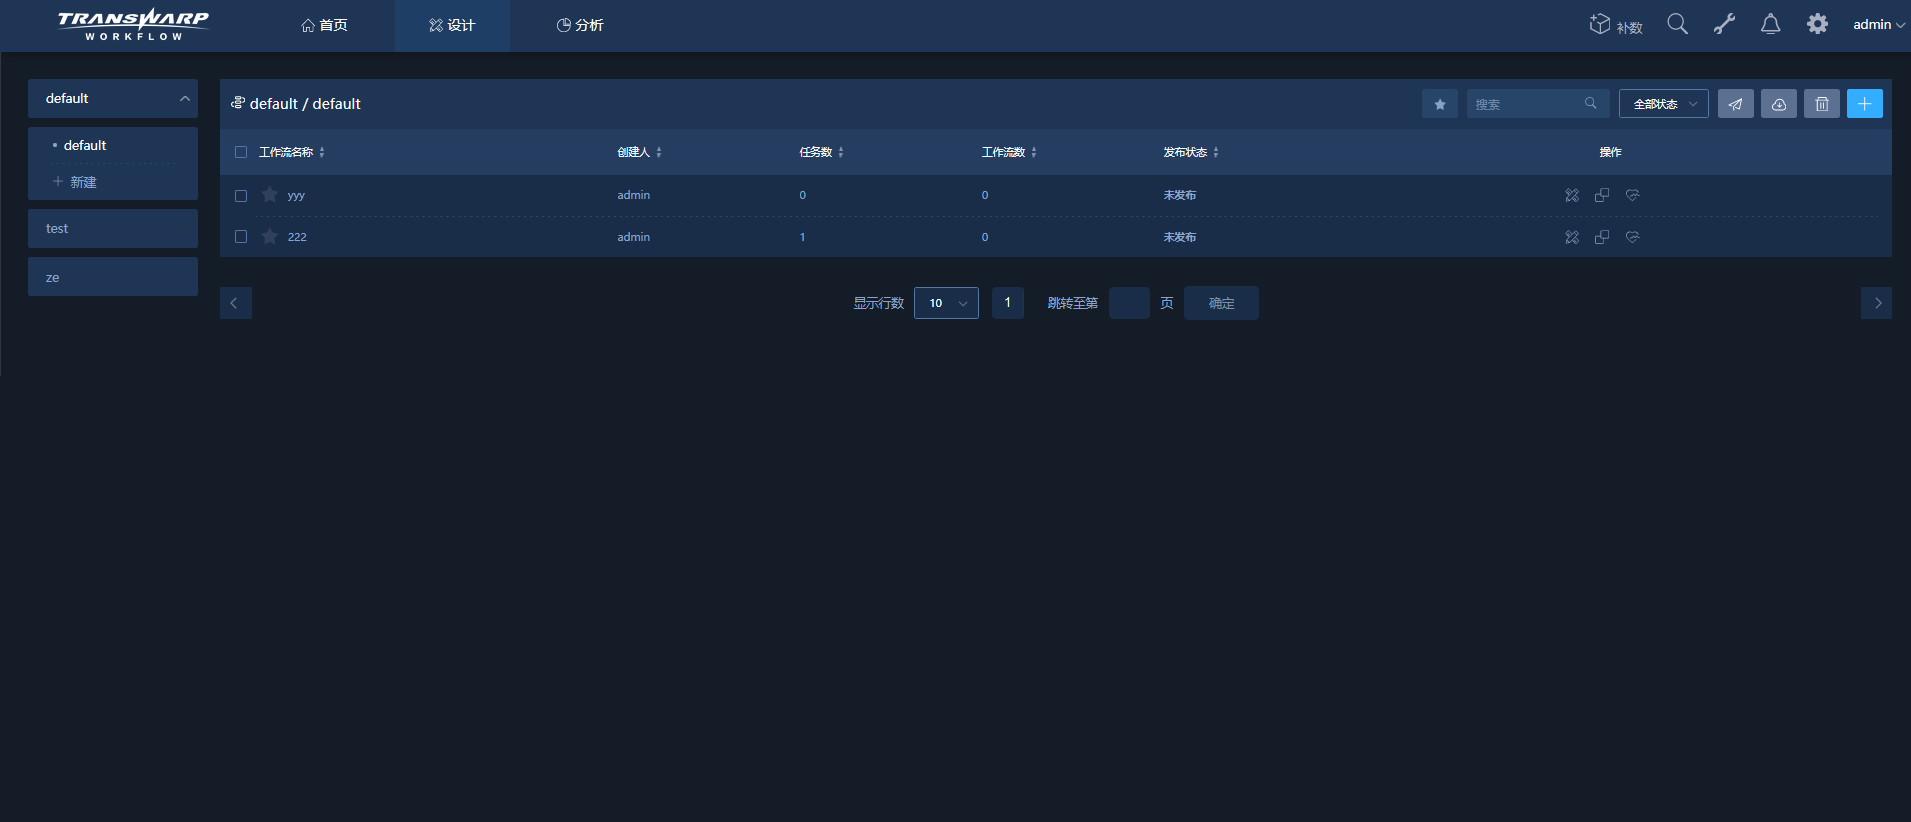
Task: Star the 222 workflow as favorite
Action: point(269,236)
